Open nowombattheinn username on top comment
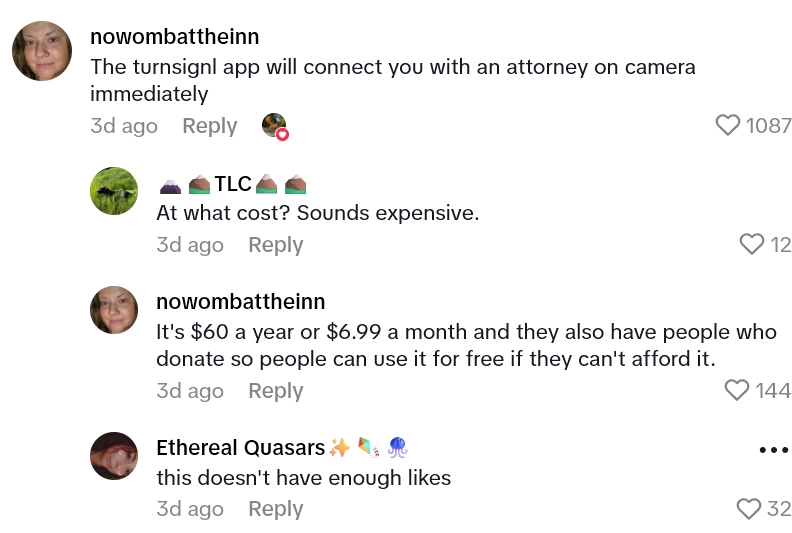Image resolution: width=792 pixels, height=533 pixels. point(174,37)
